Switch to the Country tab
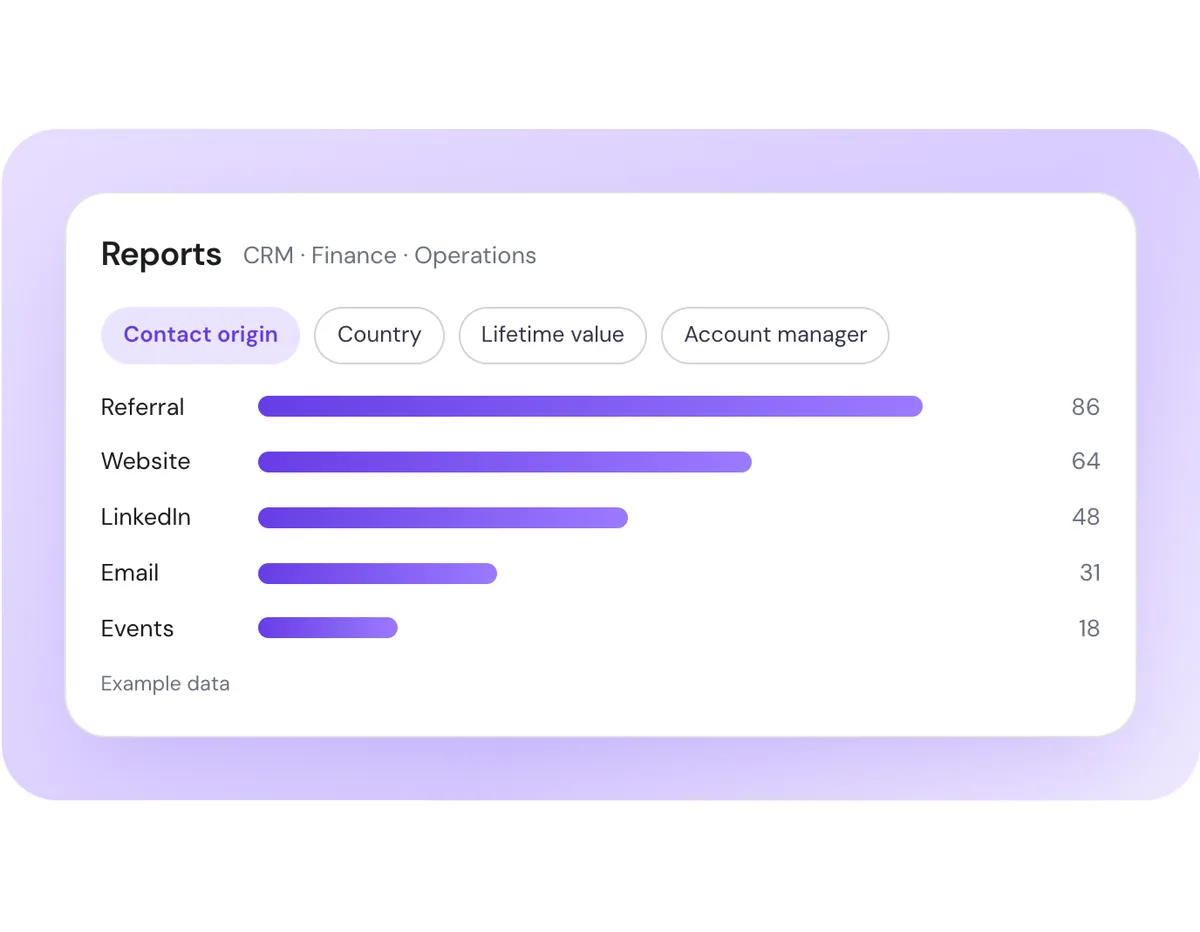The image size is (1200, 932). pyautogui.click(x=379, y=335)
